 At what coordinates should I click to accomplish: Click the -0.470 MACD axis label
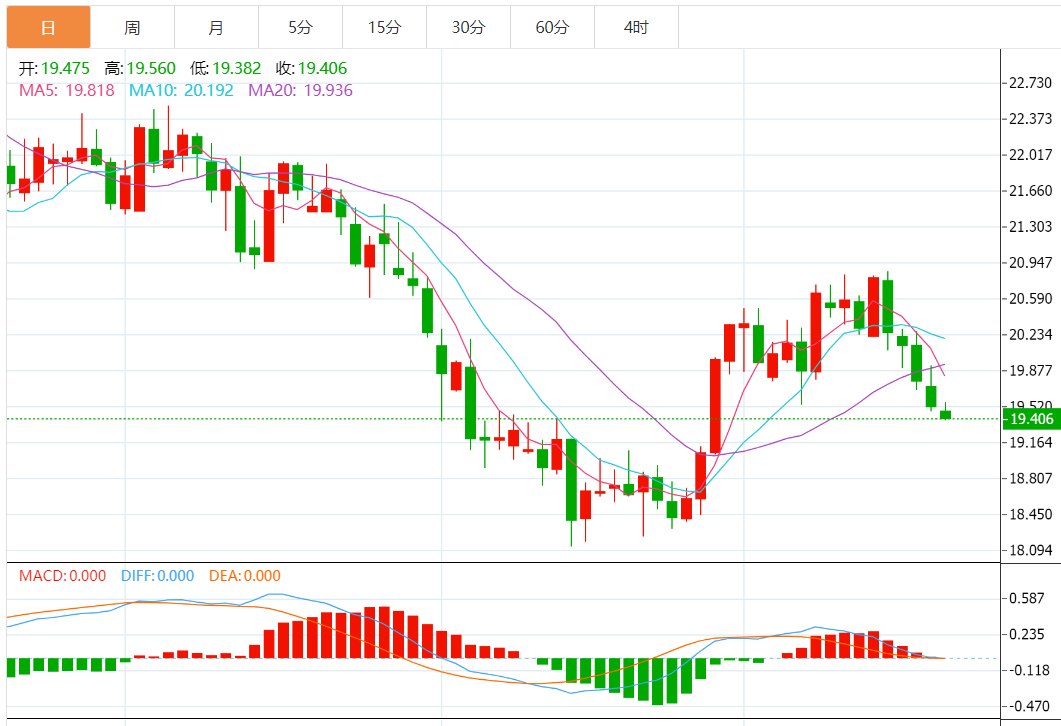click(x=1027, y=706)
